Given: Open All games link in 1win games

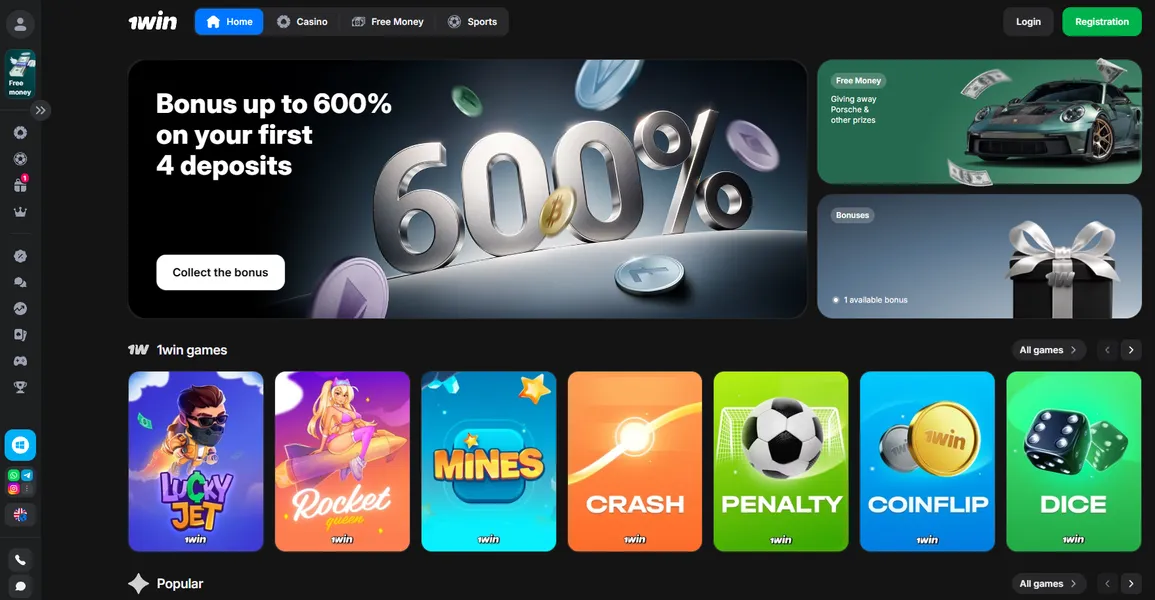Looking at the screenshot, I should pos(1047,350).
